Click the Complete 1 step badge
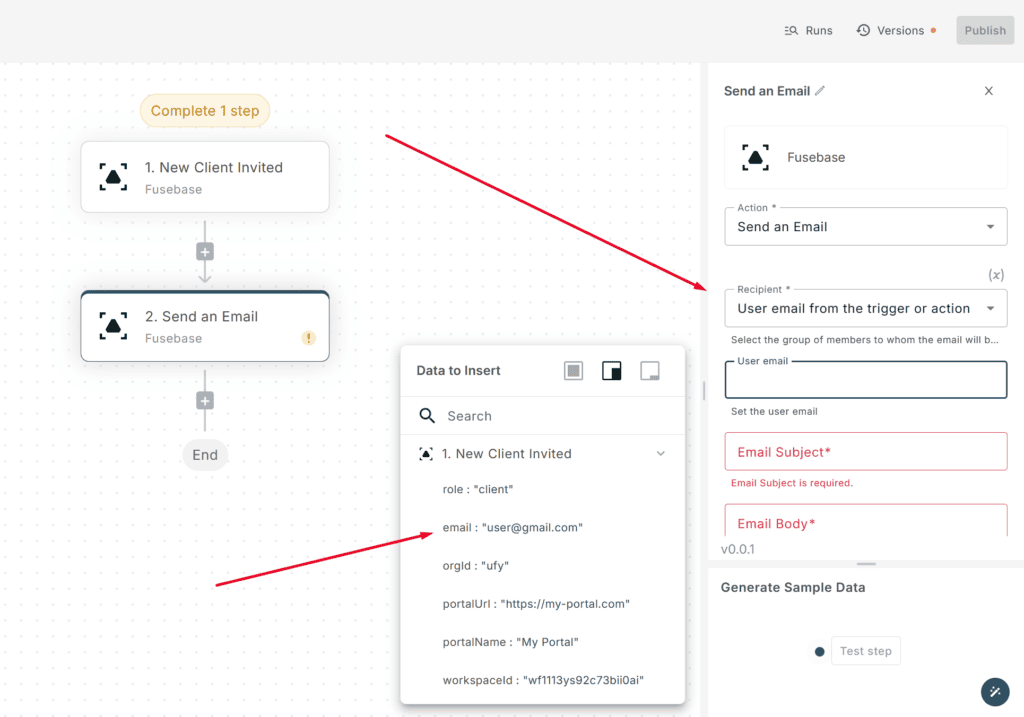 pos(205,111)
